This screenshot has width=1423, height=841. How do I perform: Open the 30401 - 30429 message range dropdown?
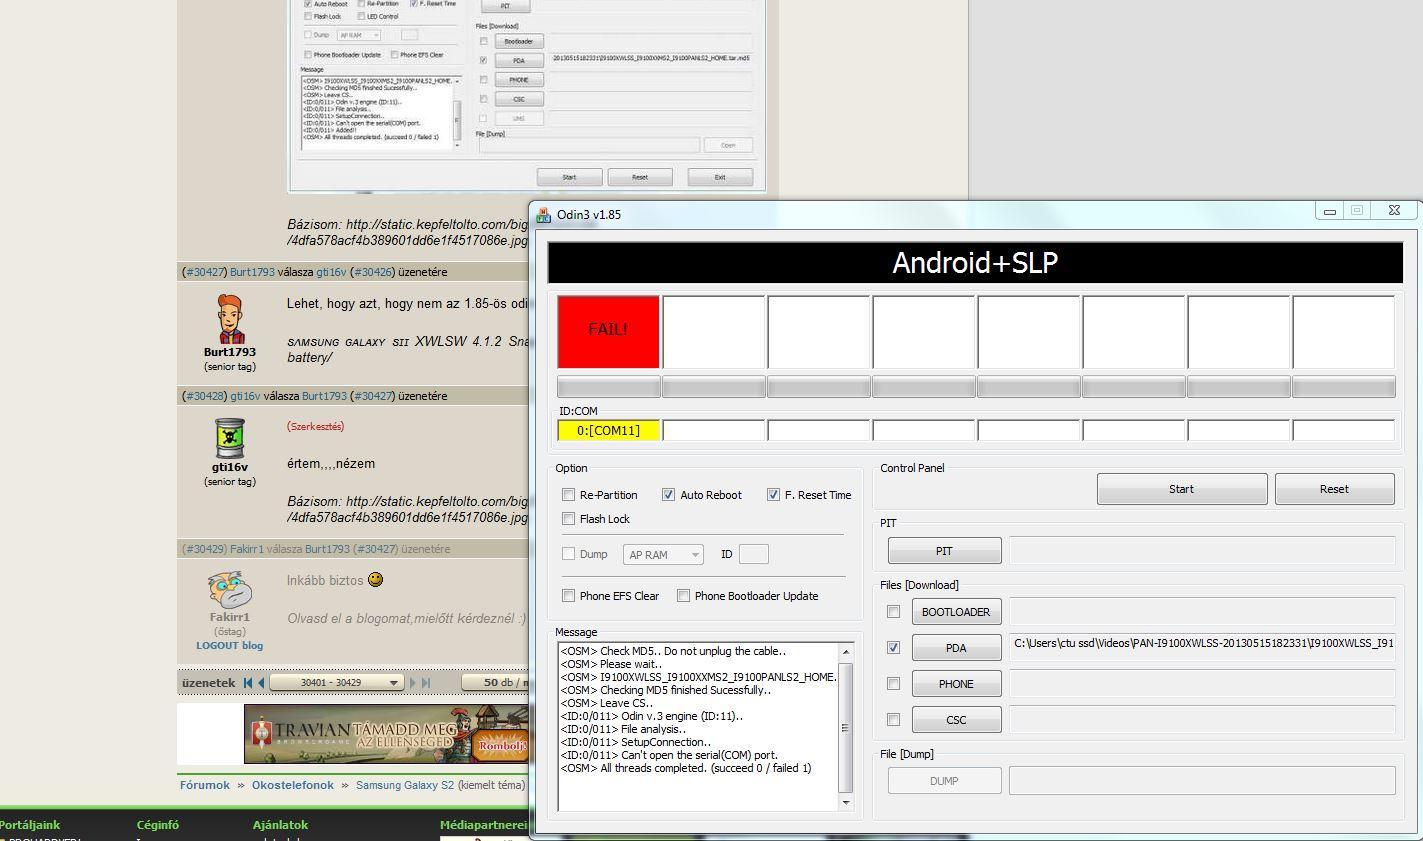[336, 683]
